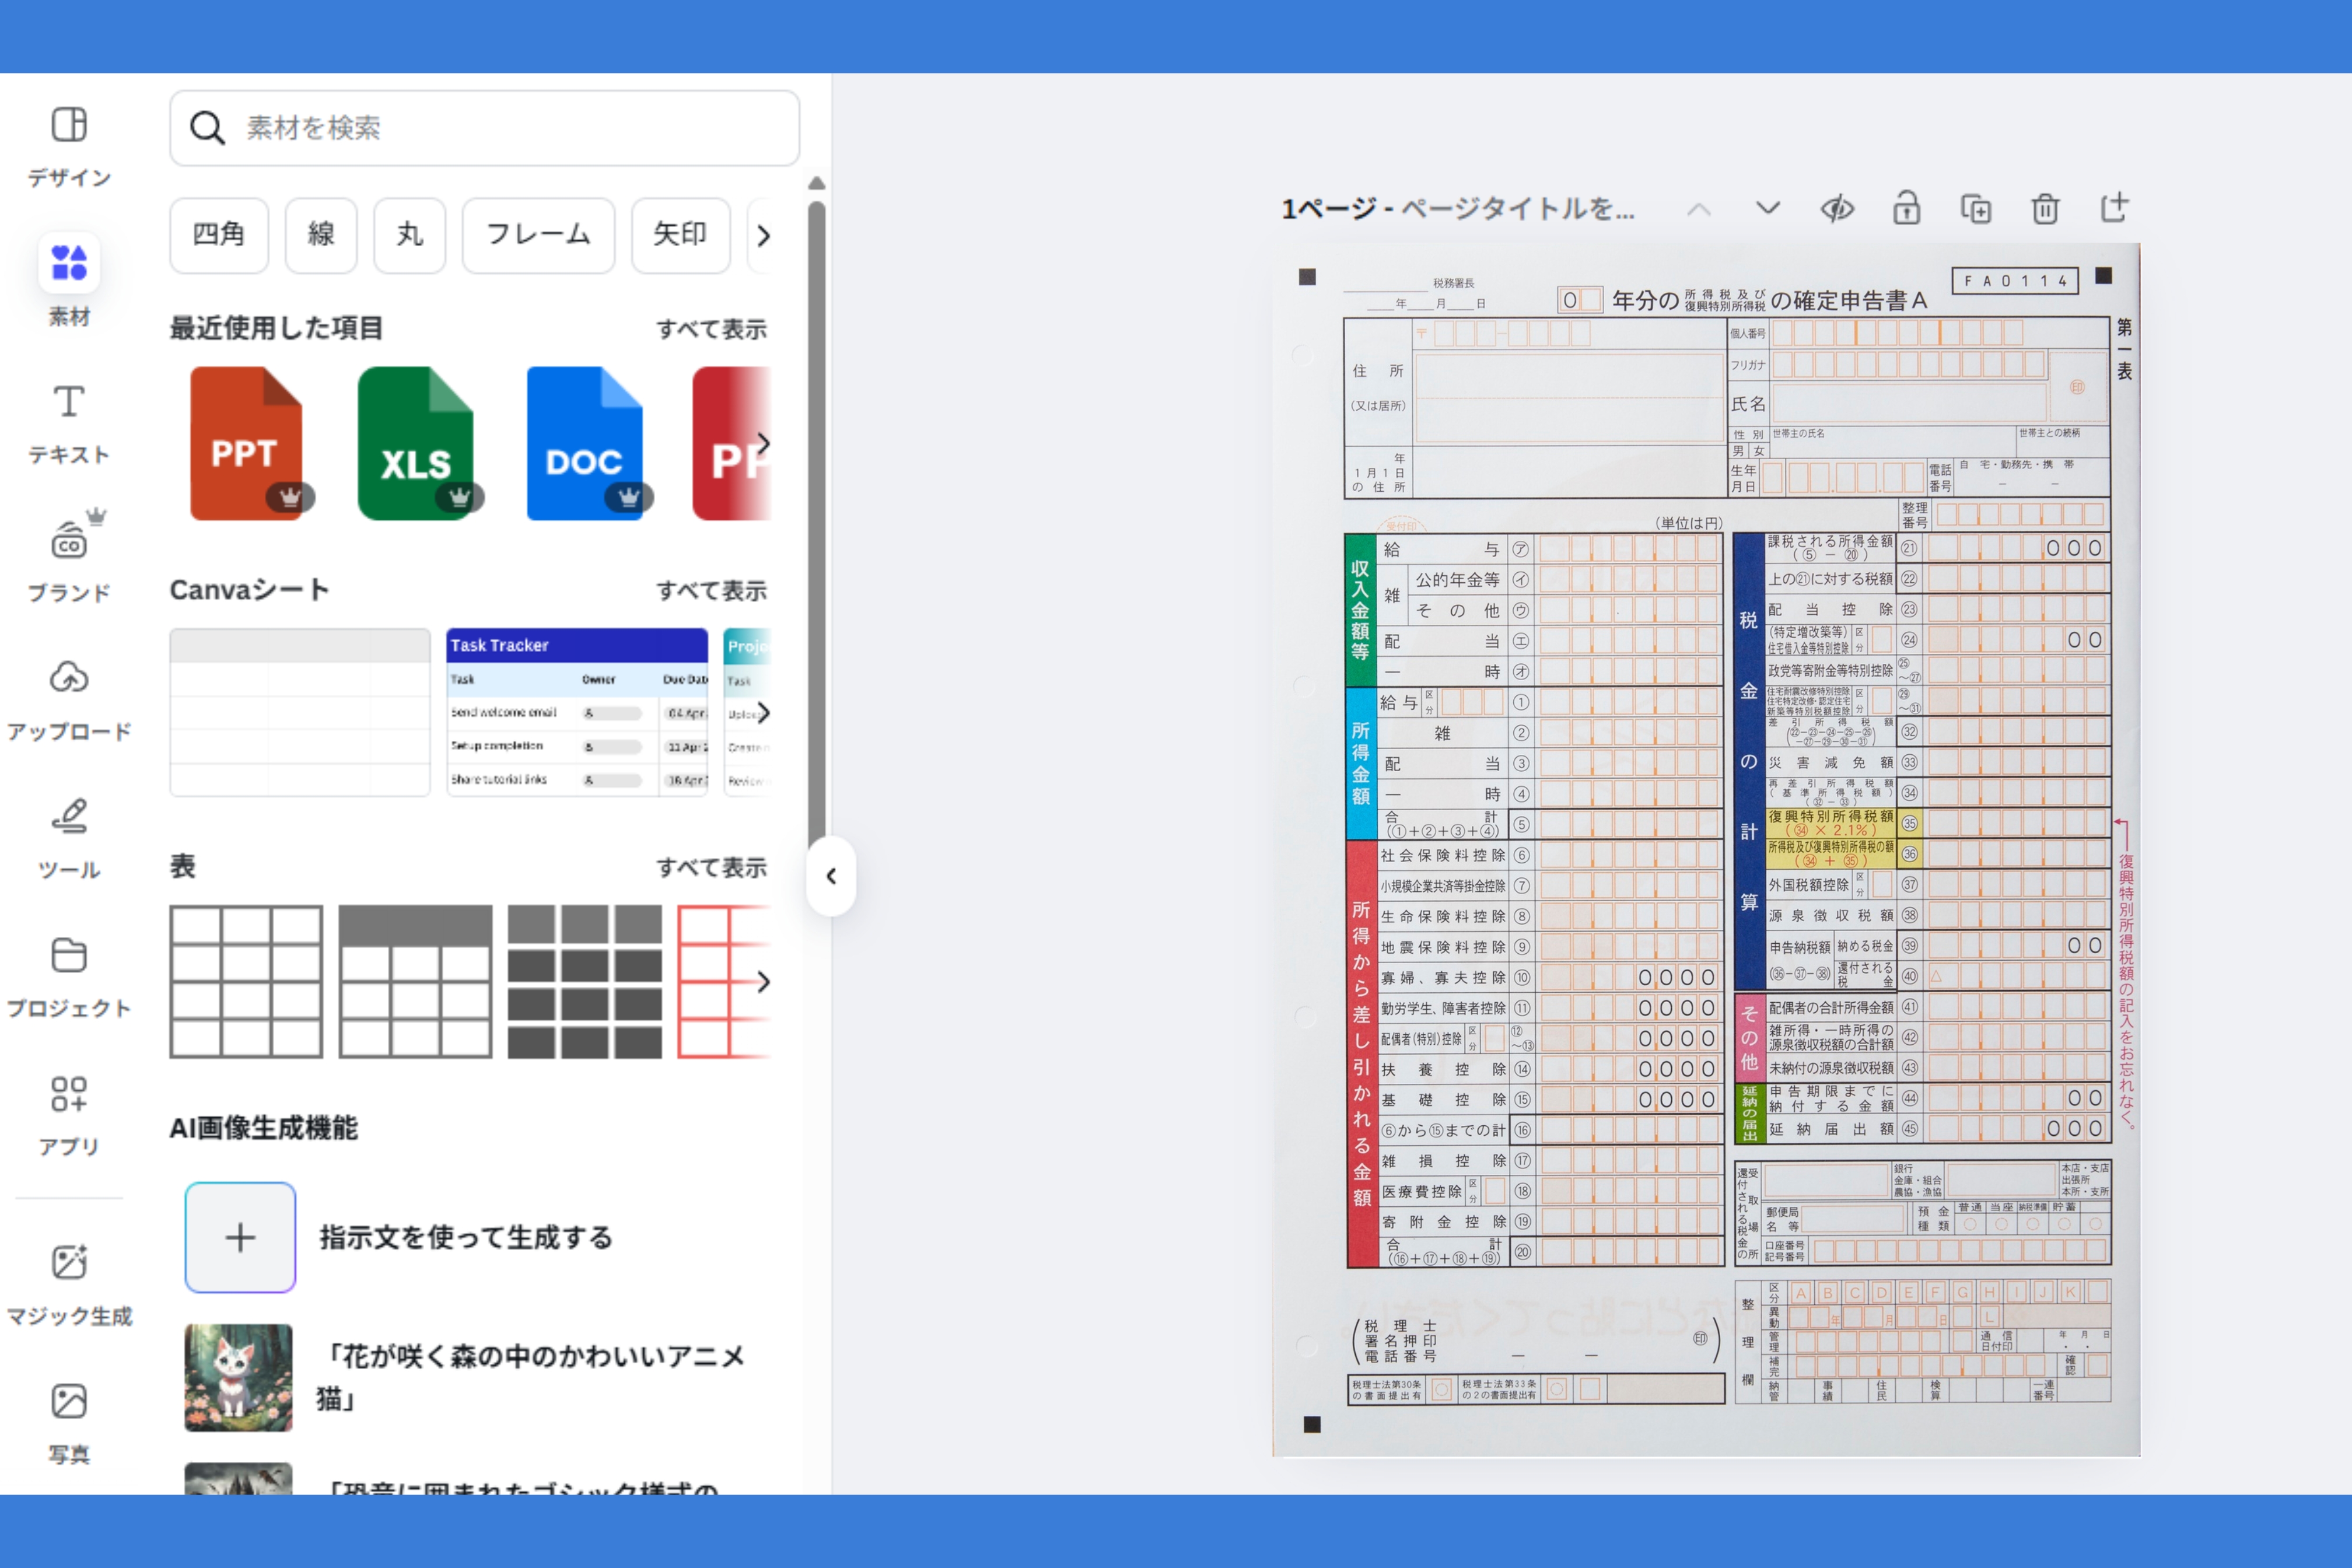Click the AI画像生成機能 heading
Screen dimensions: 2352x1568
(x=264, y=1129)
